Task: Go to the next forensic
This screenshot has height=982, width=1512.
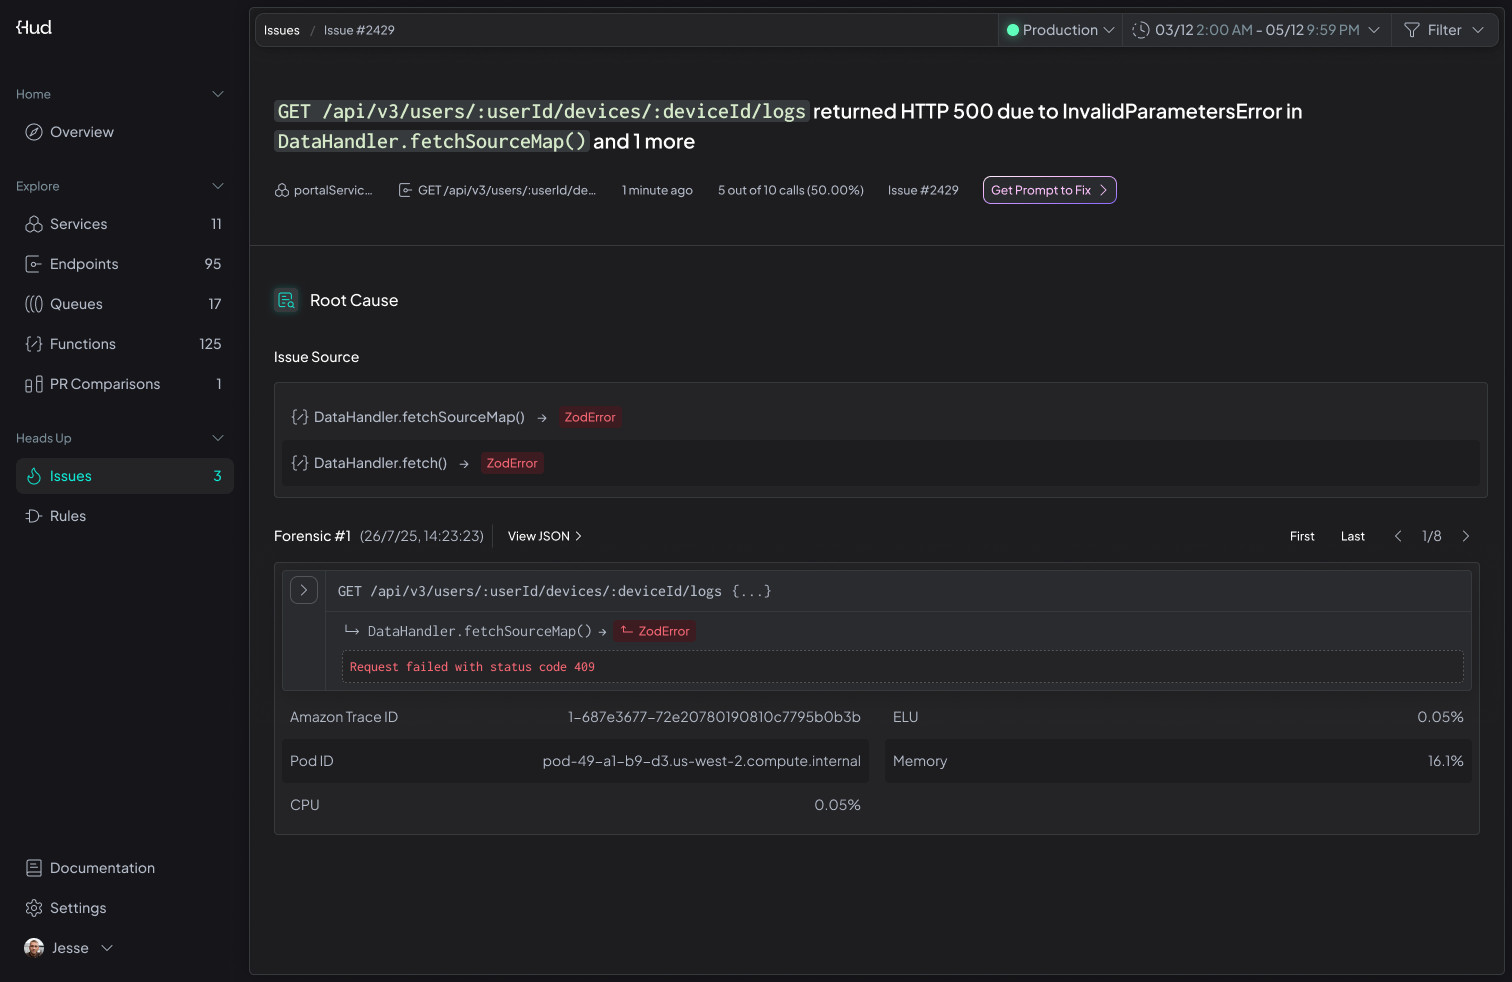Action: click(x=1466, y=536)
